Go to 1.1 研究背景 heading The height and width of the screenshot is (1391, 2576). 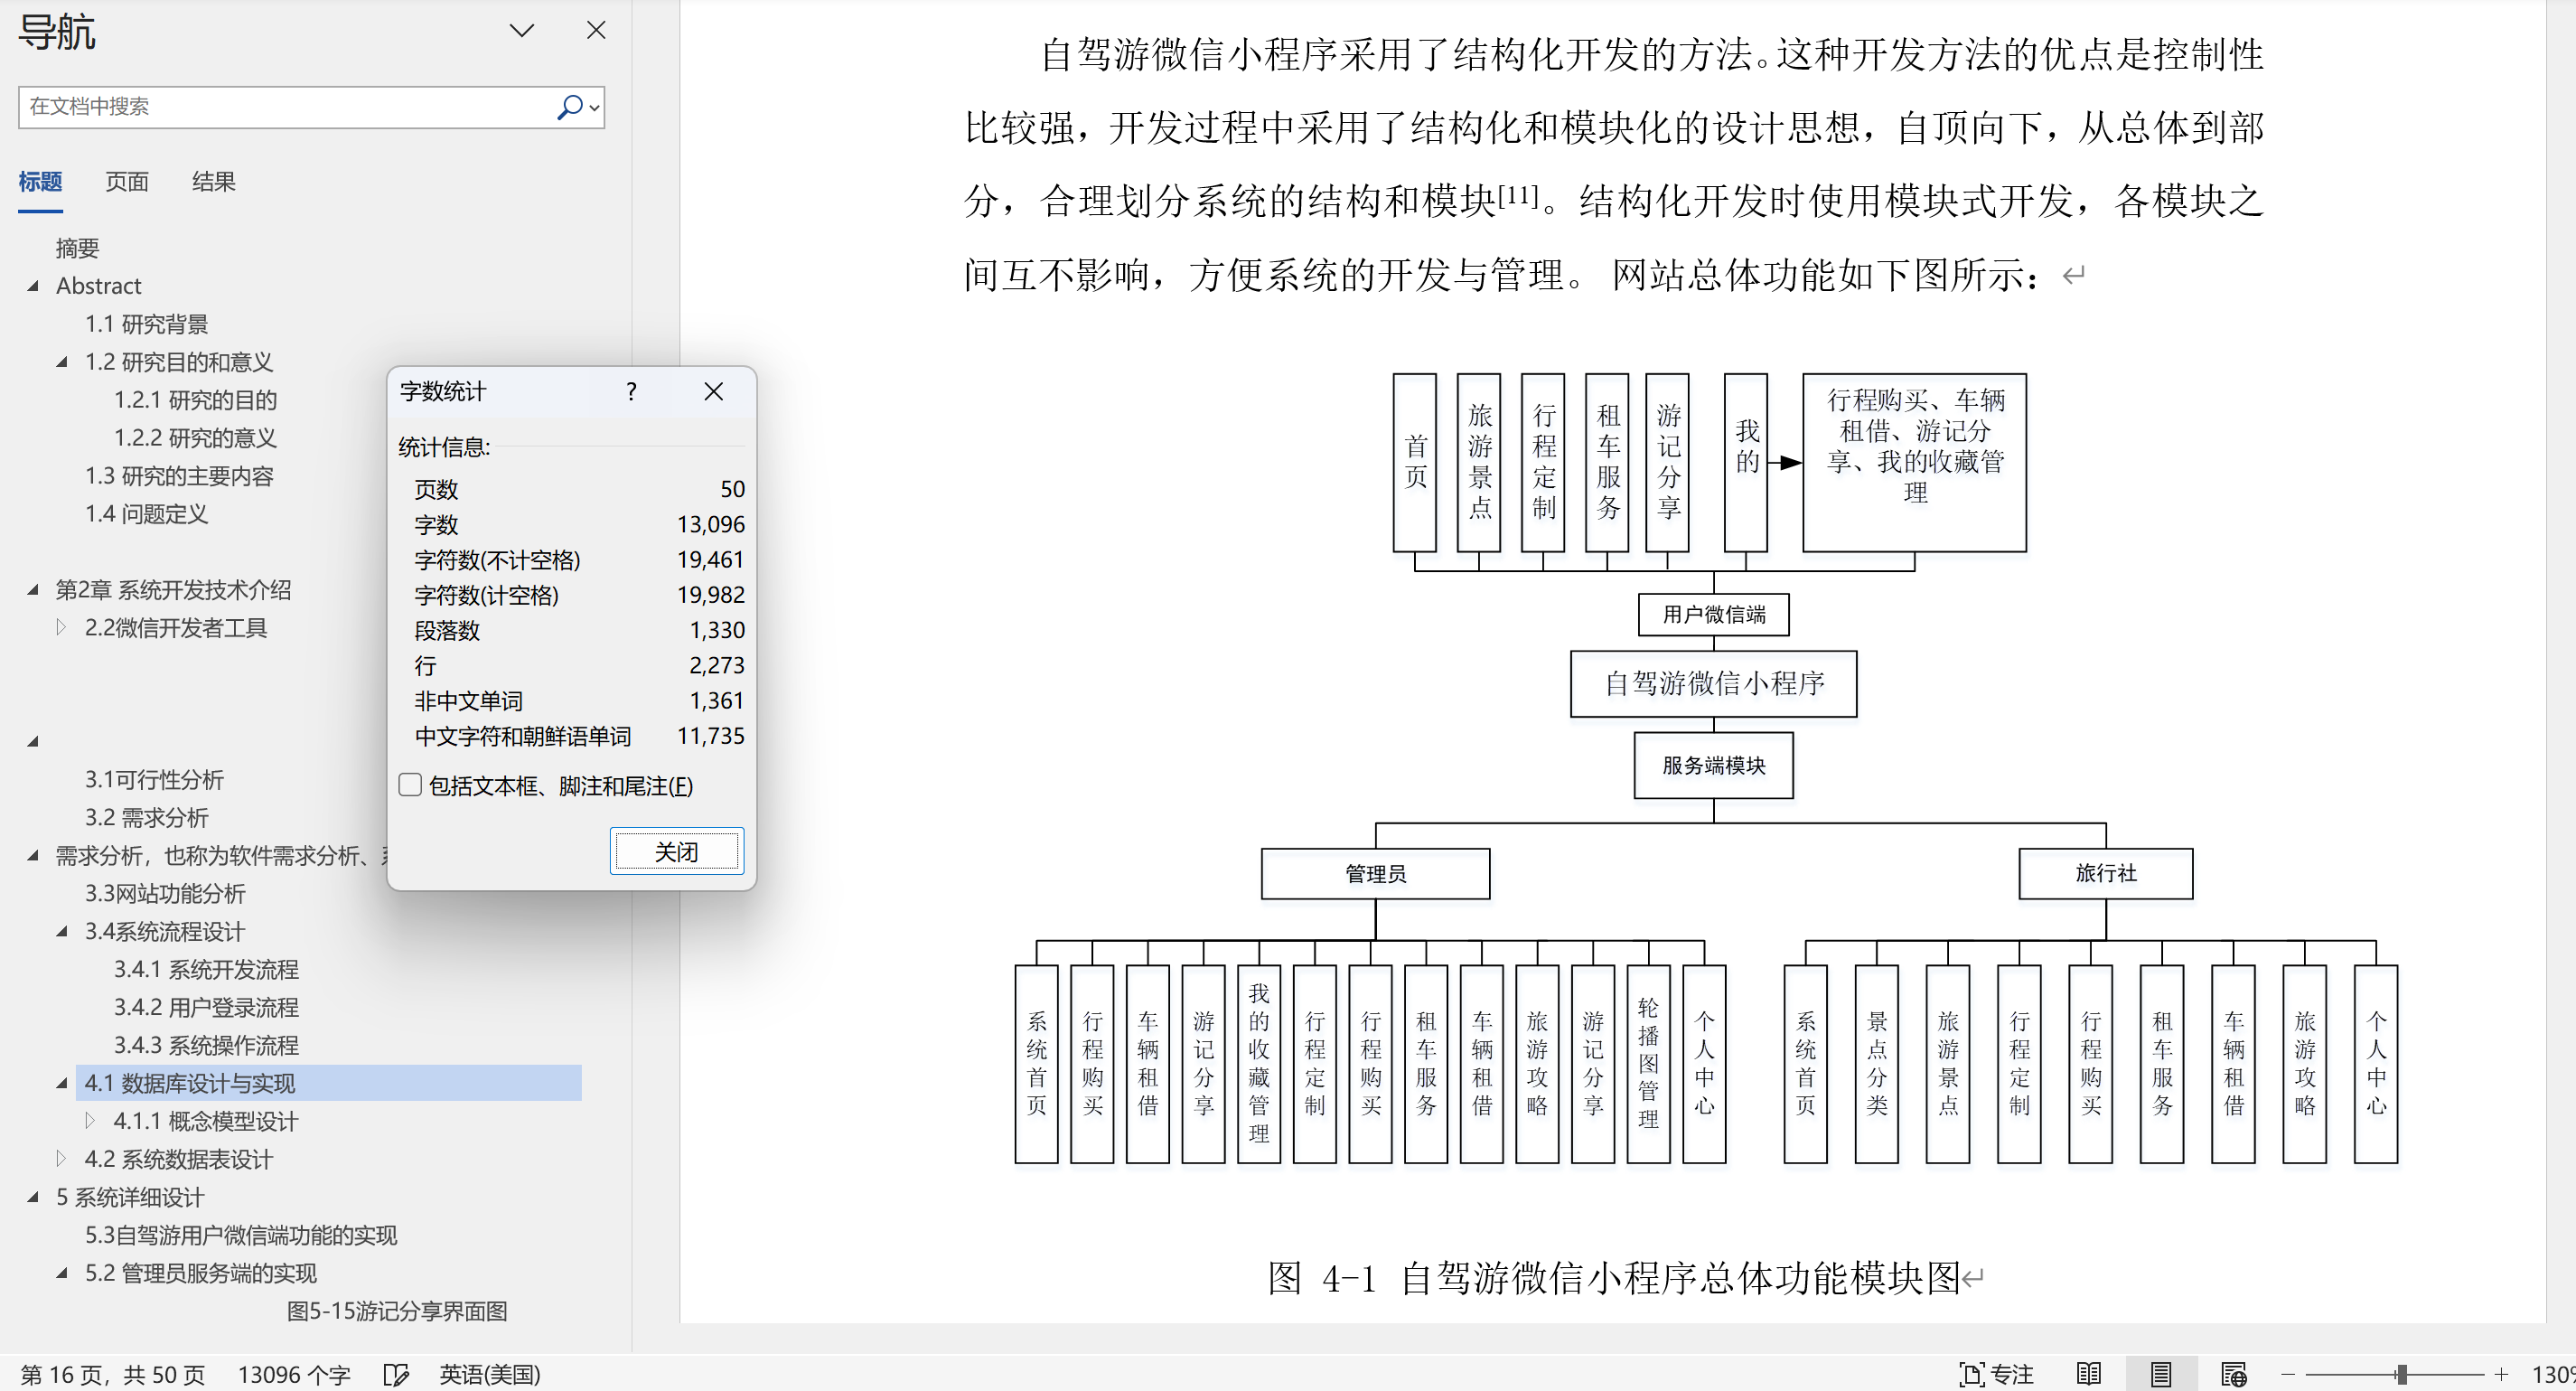146,324
